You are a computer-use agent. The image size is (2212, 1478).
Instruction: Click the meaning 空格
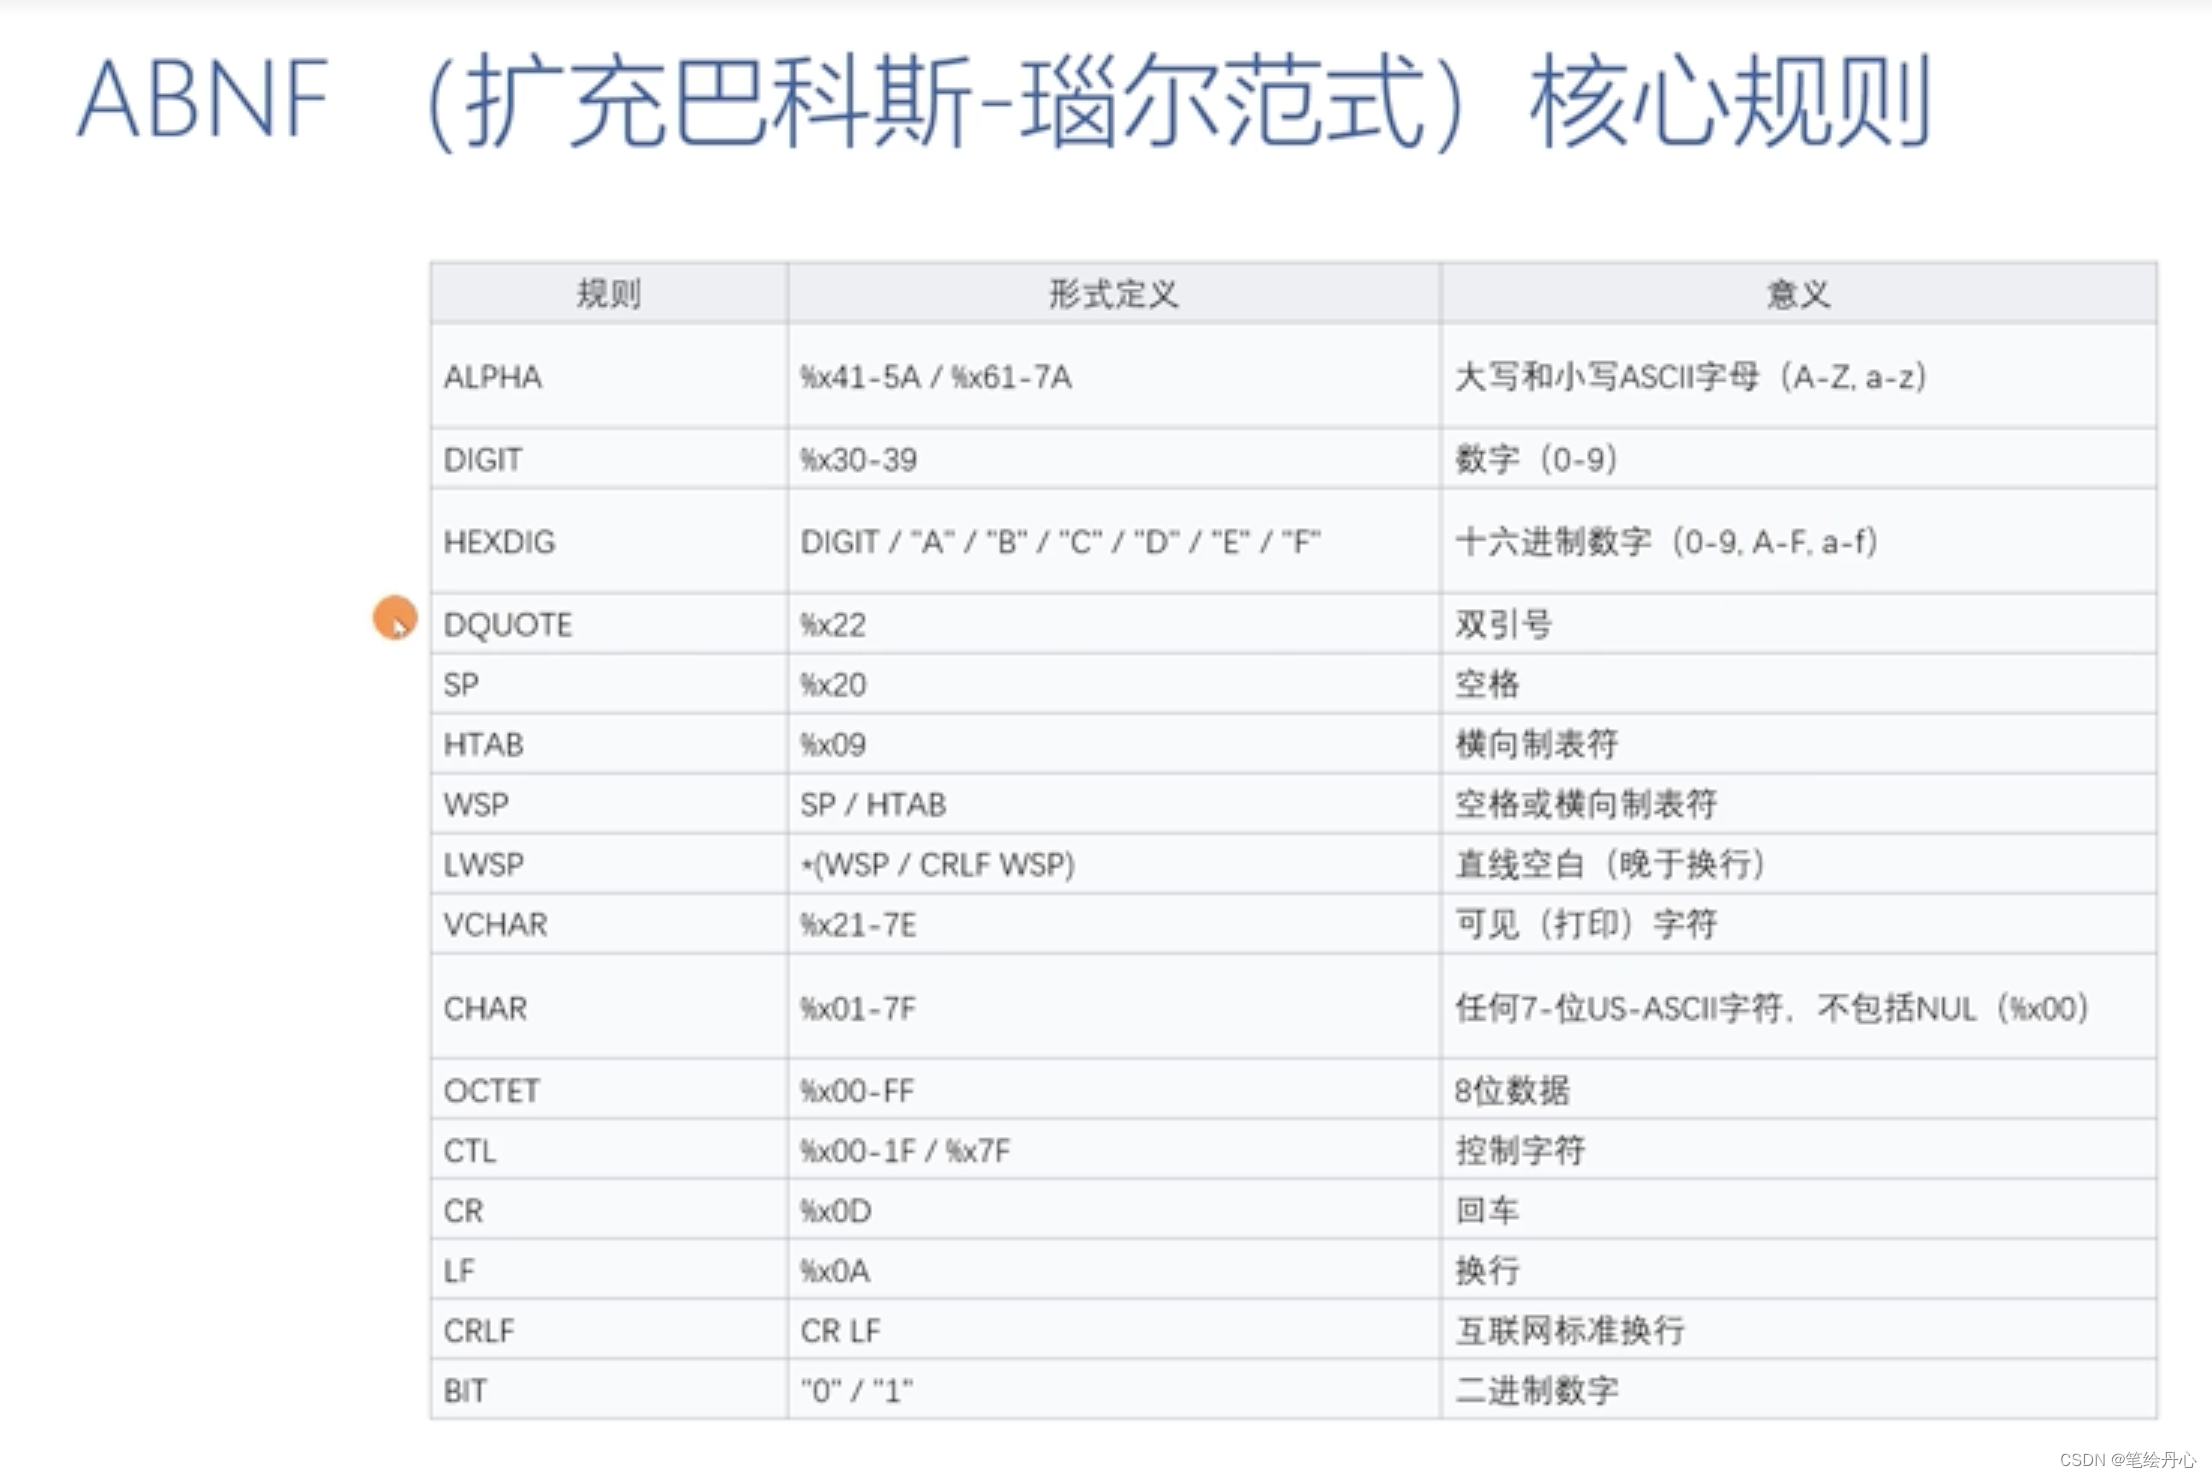(x=1487, y=685)
